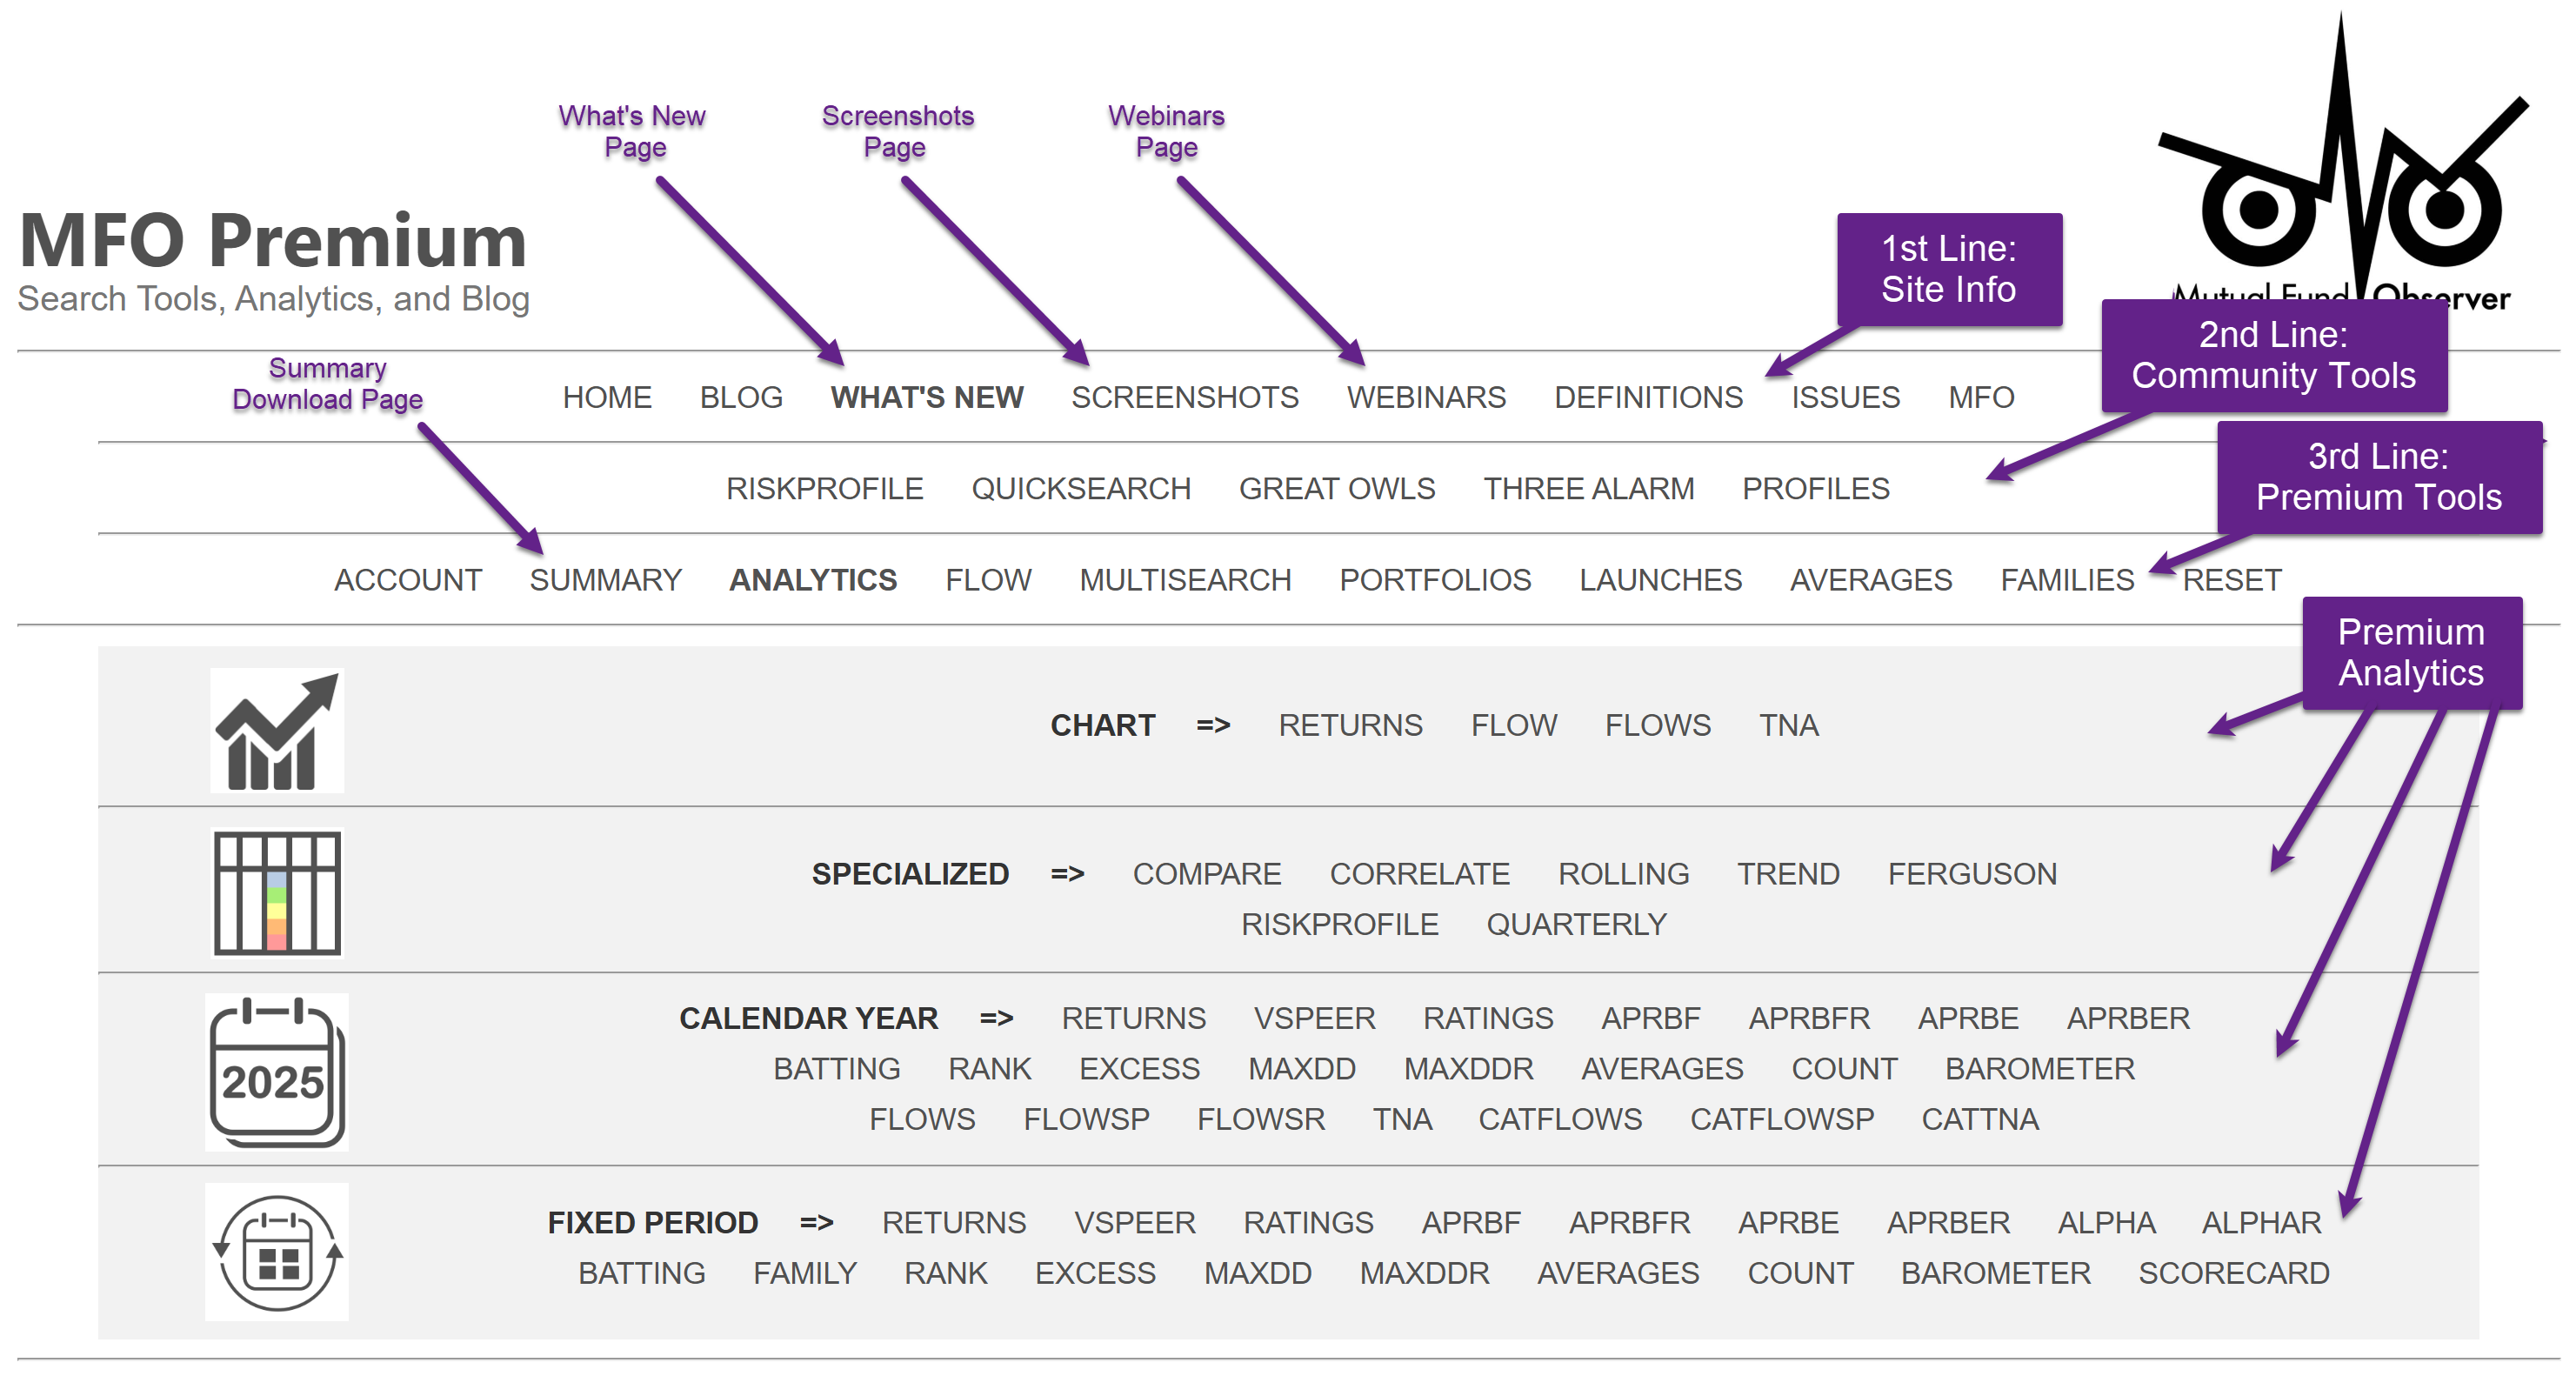Open EXCESS in the FIXED PERIOD section
The width and height of the screenshot is (2576, 1376).
pos(1095,1273)
